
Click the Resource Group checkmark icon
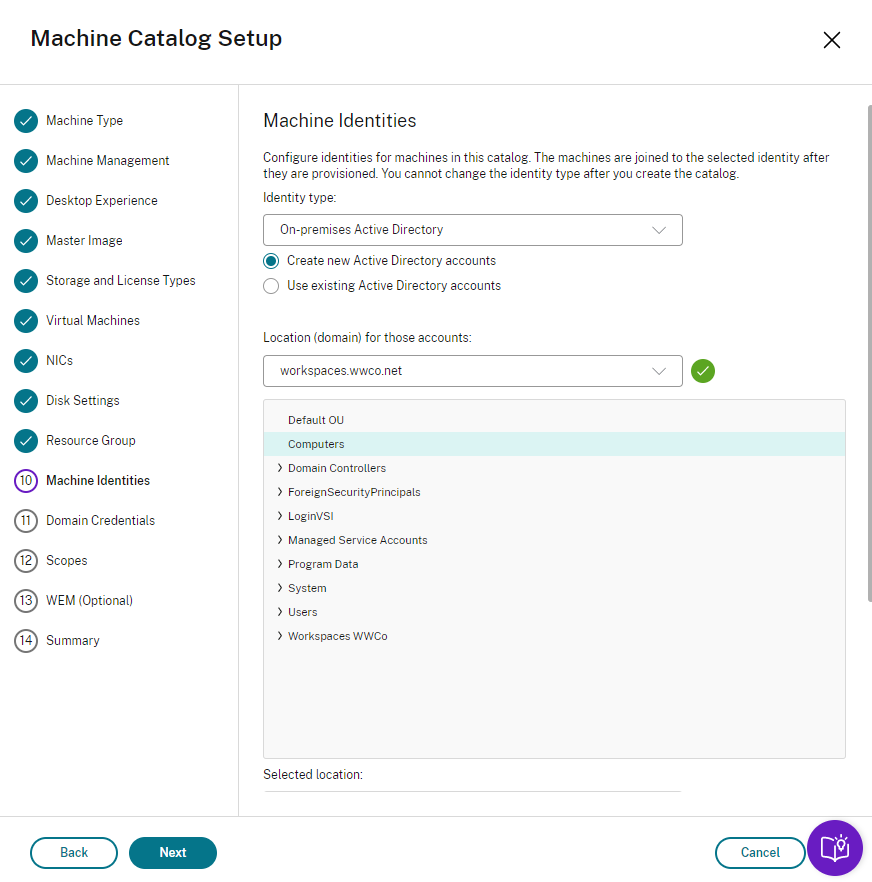point(26,441)
